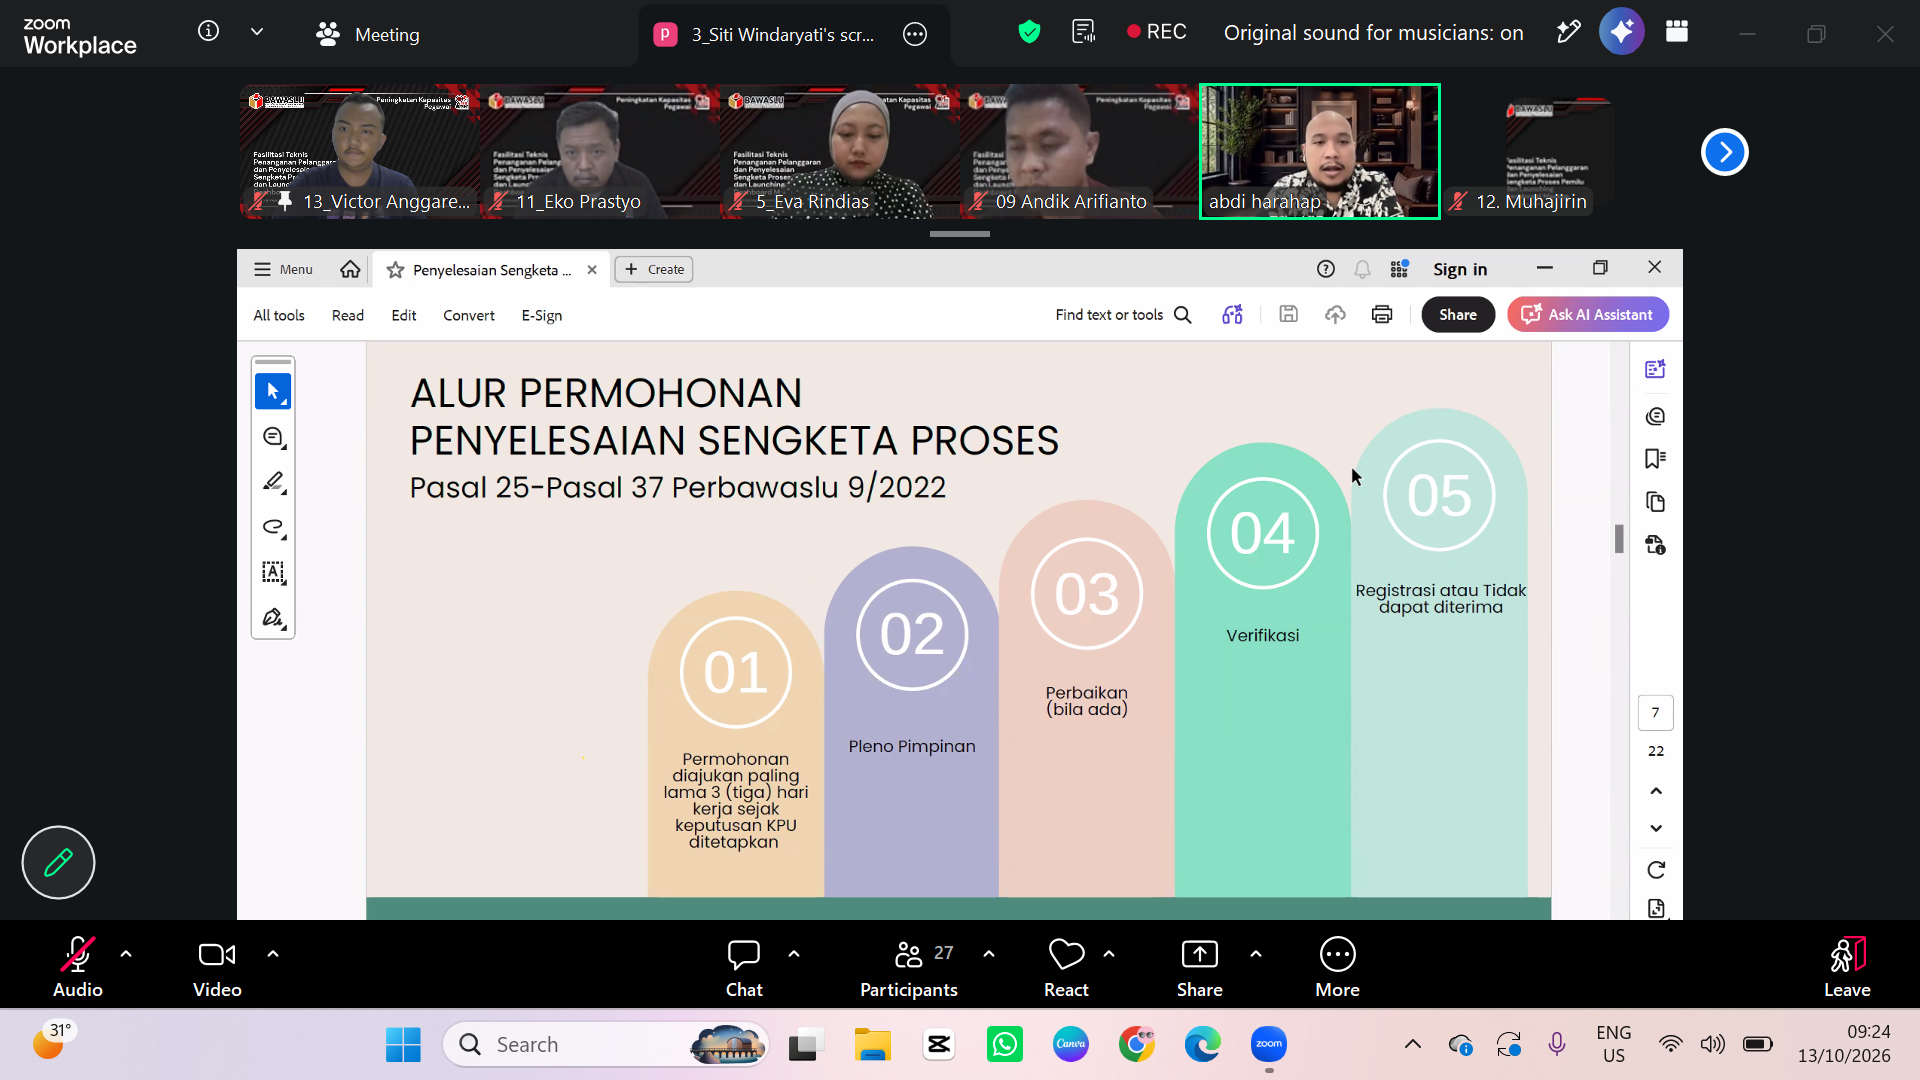Open meeting info dropdown chevron in title bar

pos(257,32)
